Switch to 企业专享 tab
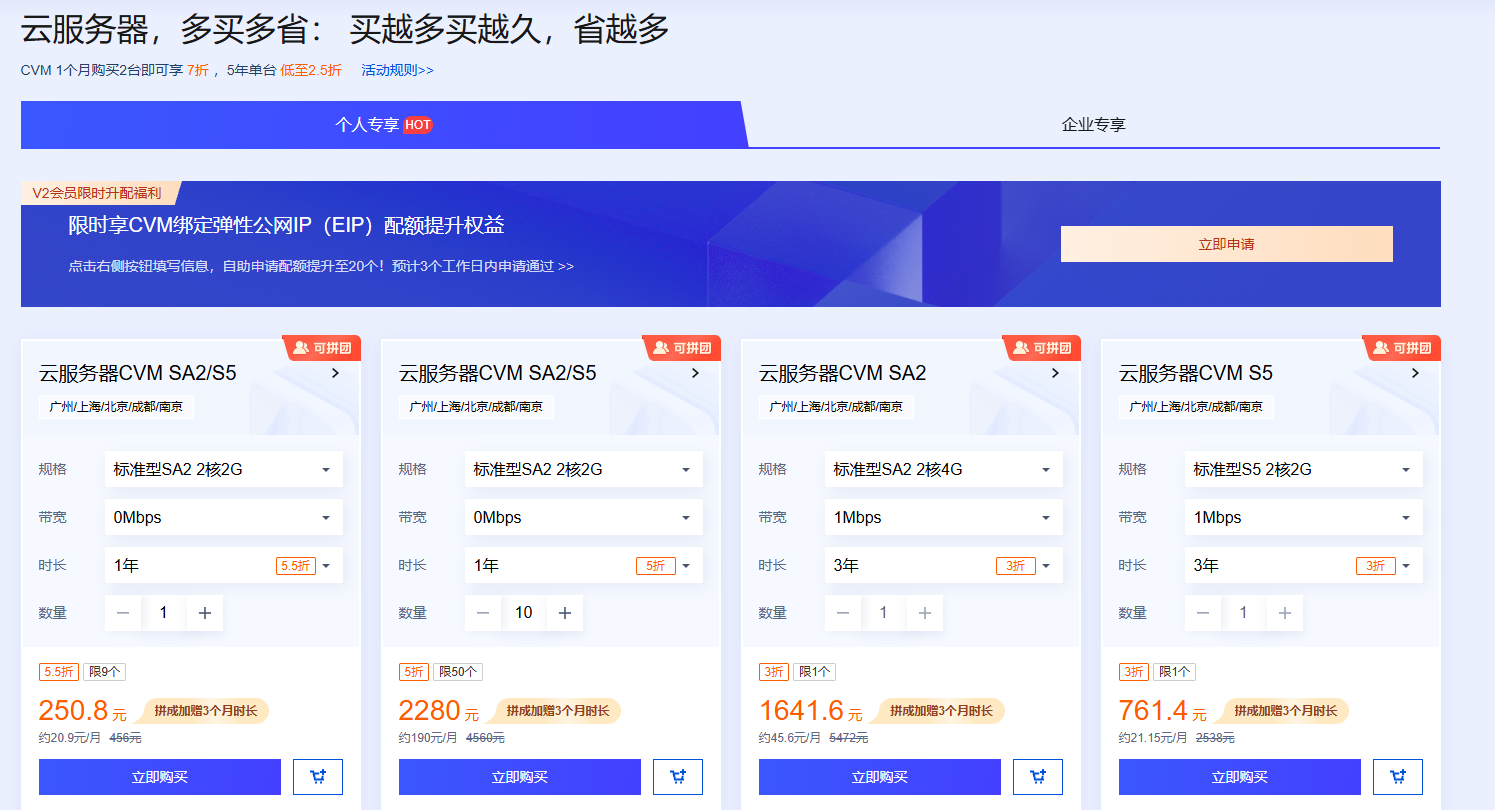The height and width of the screenshot is (810, 1495). point(1094,125)
